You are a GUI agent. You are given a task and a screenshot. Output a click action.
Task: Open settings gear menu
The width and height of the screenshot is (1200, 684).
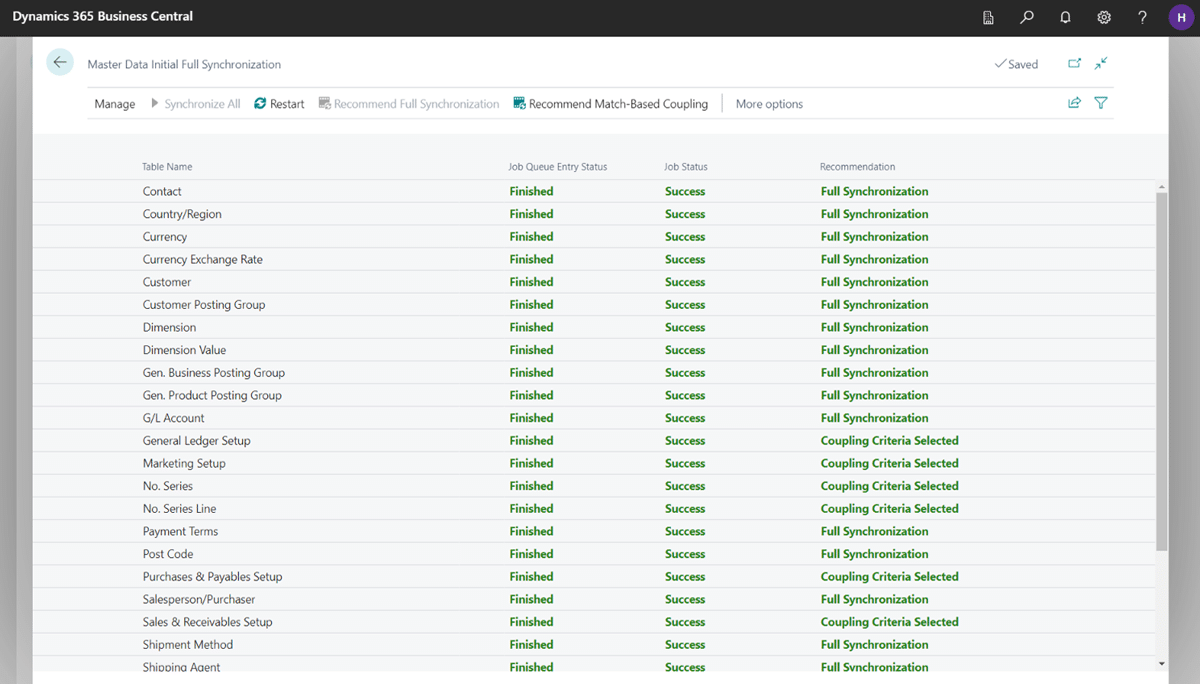(1104, 17)
